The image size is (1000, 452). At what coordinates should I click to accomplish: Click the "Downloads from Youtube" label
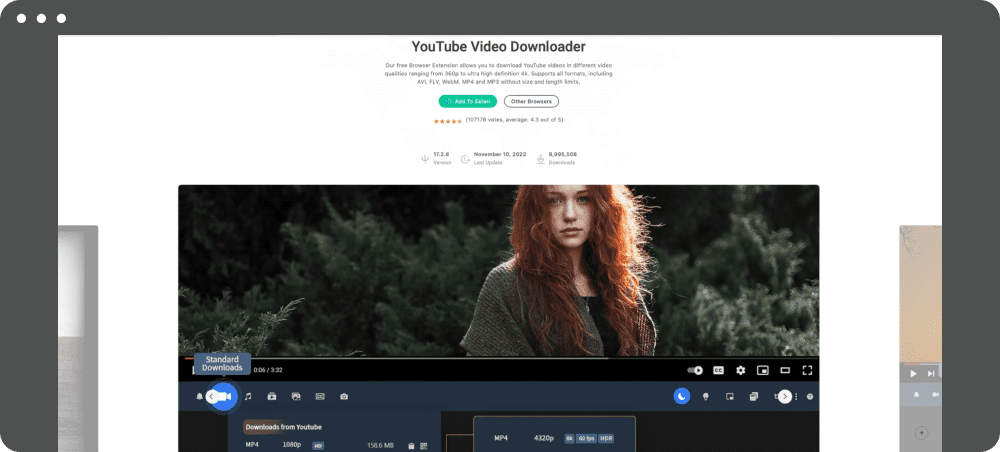click(x=283, y=426)
